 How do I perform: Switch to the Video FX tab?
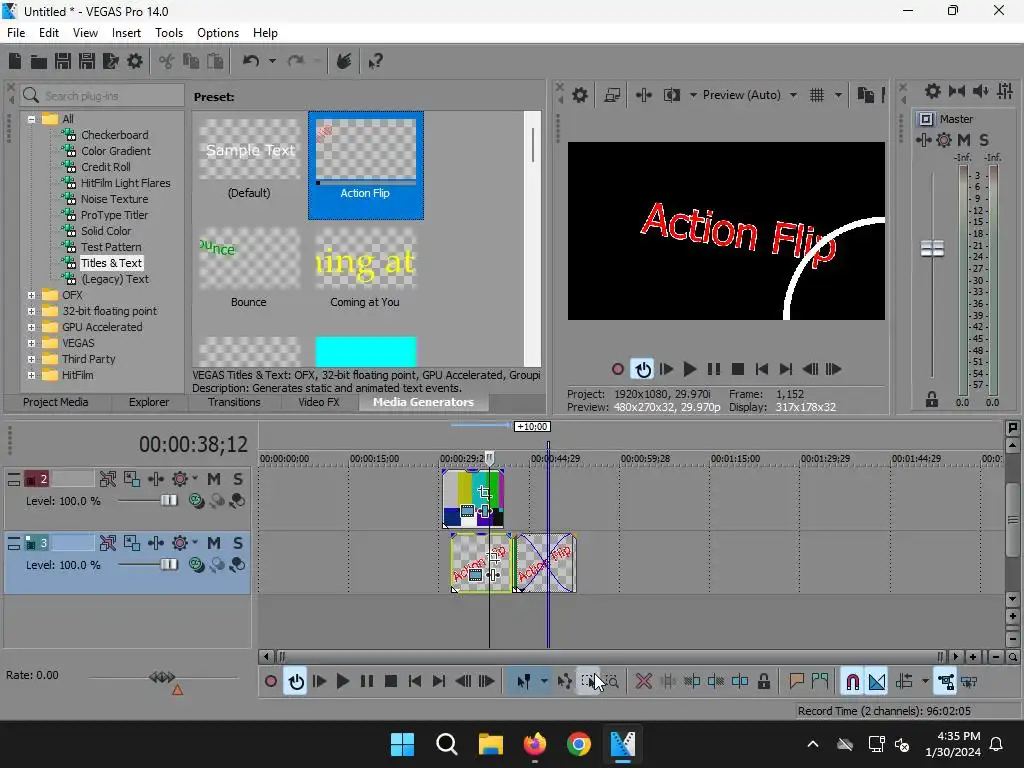319,402
